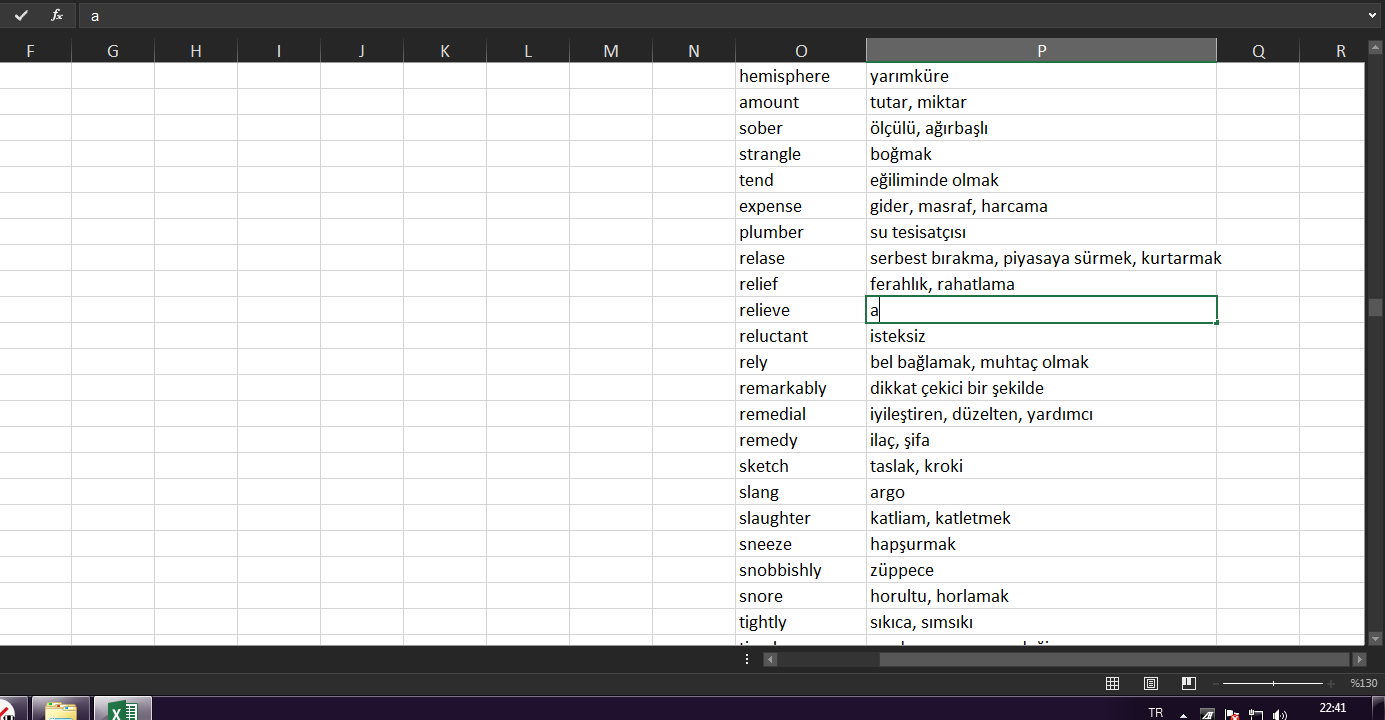Select column I header
Image resolution: width=1385 pixels, height=720 pixels.
point(279,51)
